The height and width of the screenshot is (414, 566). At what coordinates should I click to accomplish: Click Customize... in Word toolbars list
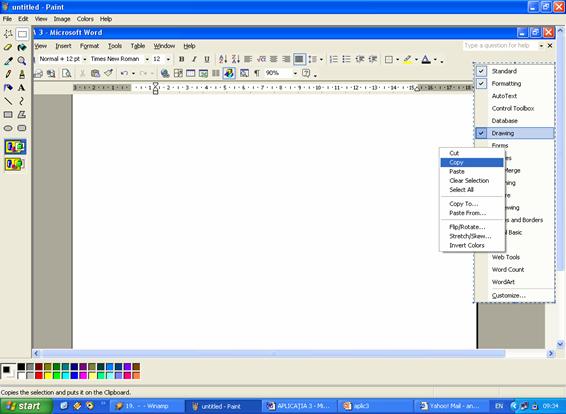pyautogui.click(x=514, y=296)
